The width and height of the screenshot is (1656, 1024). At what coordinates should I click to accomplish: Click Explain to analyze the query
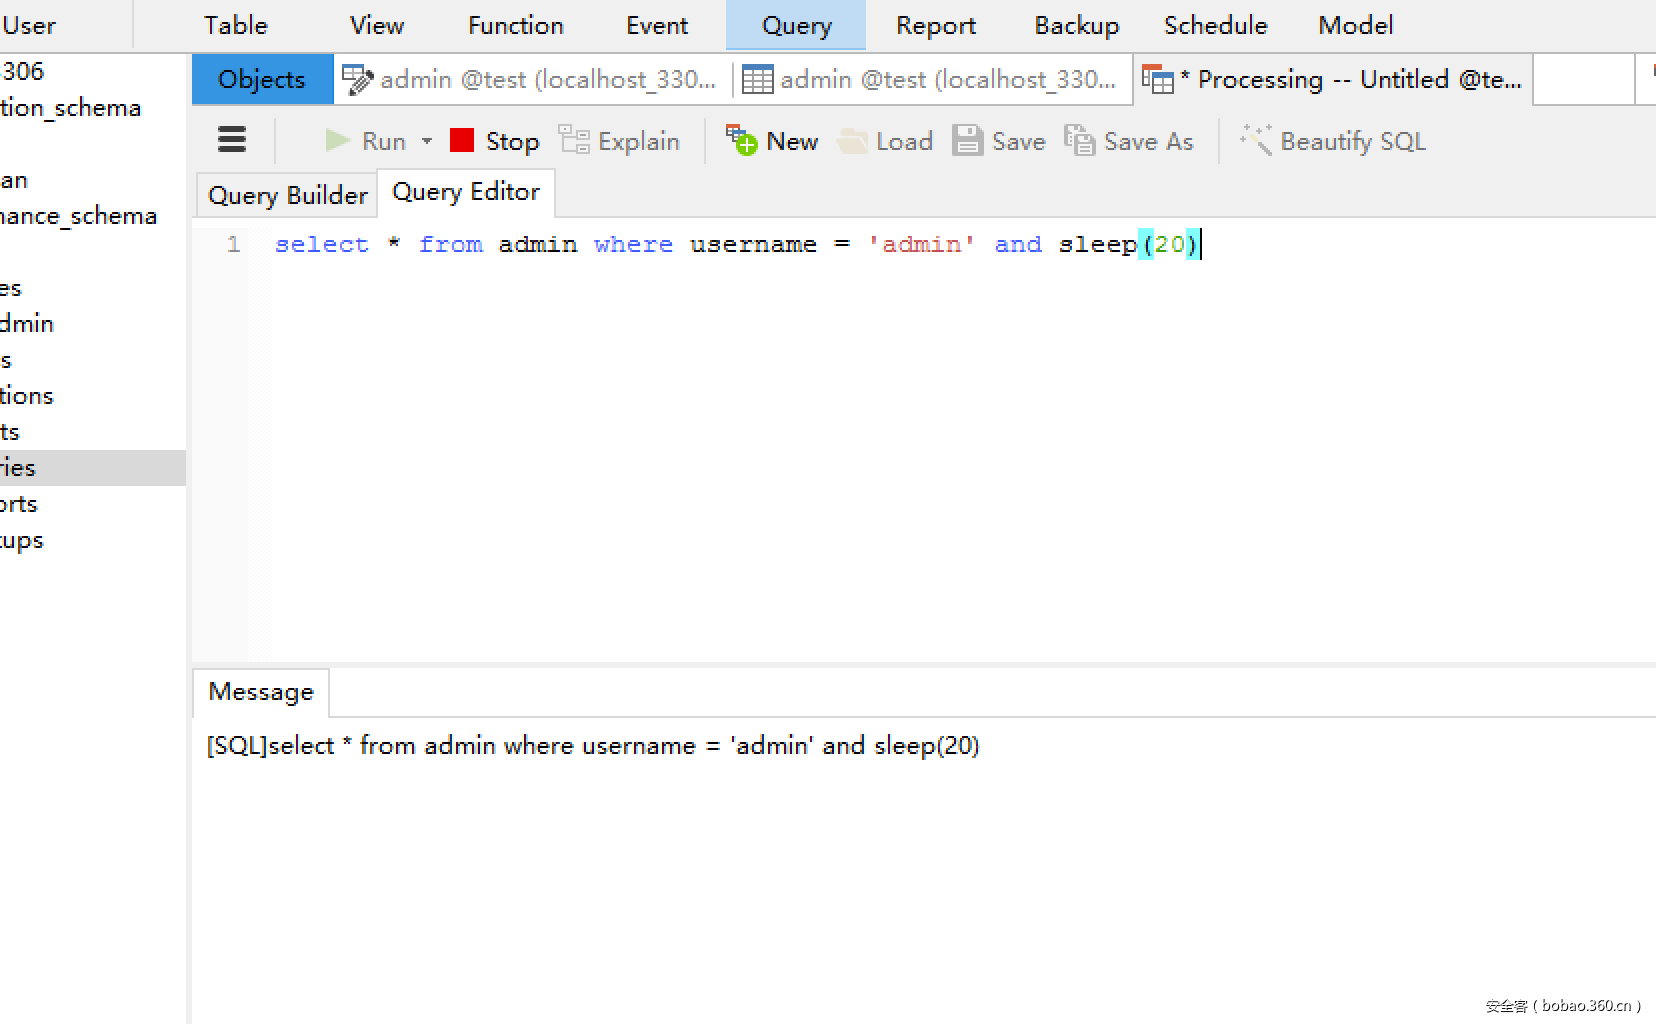pos(620,141)
